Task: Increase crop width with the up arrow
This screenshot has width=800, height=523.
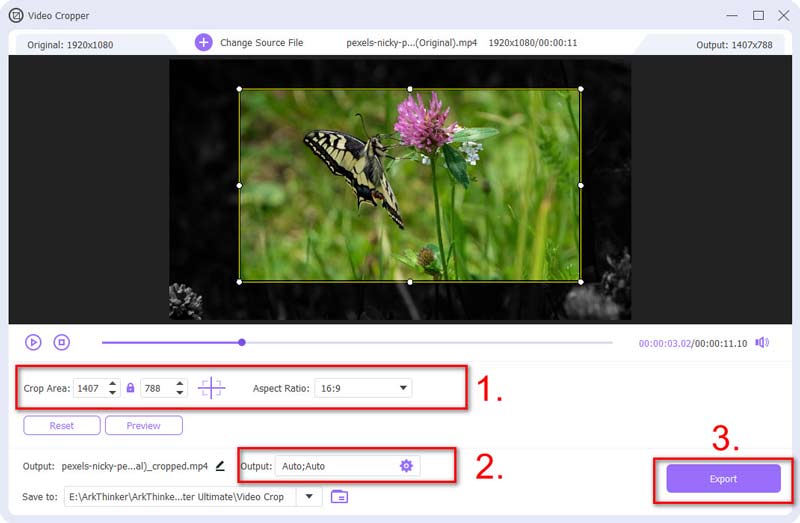Action: tap(113, 383)
